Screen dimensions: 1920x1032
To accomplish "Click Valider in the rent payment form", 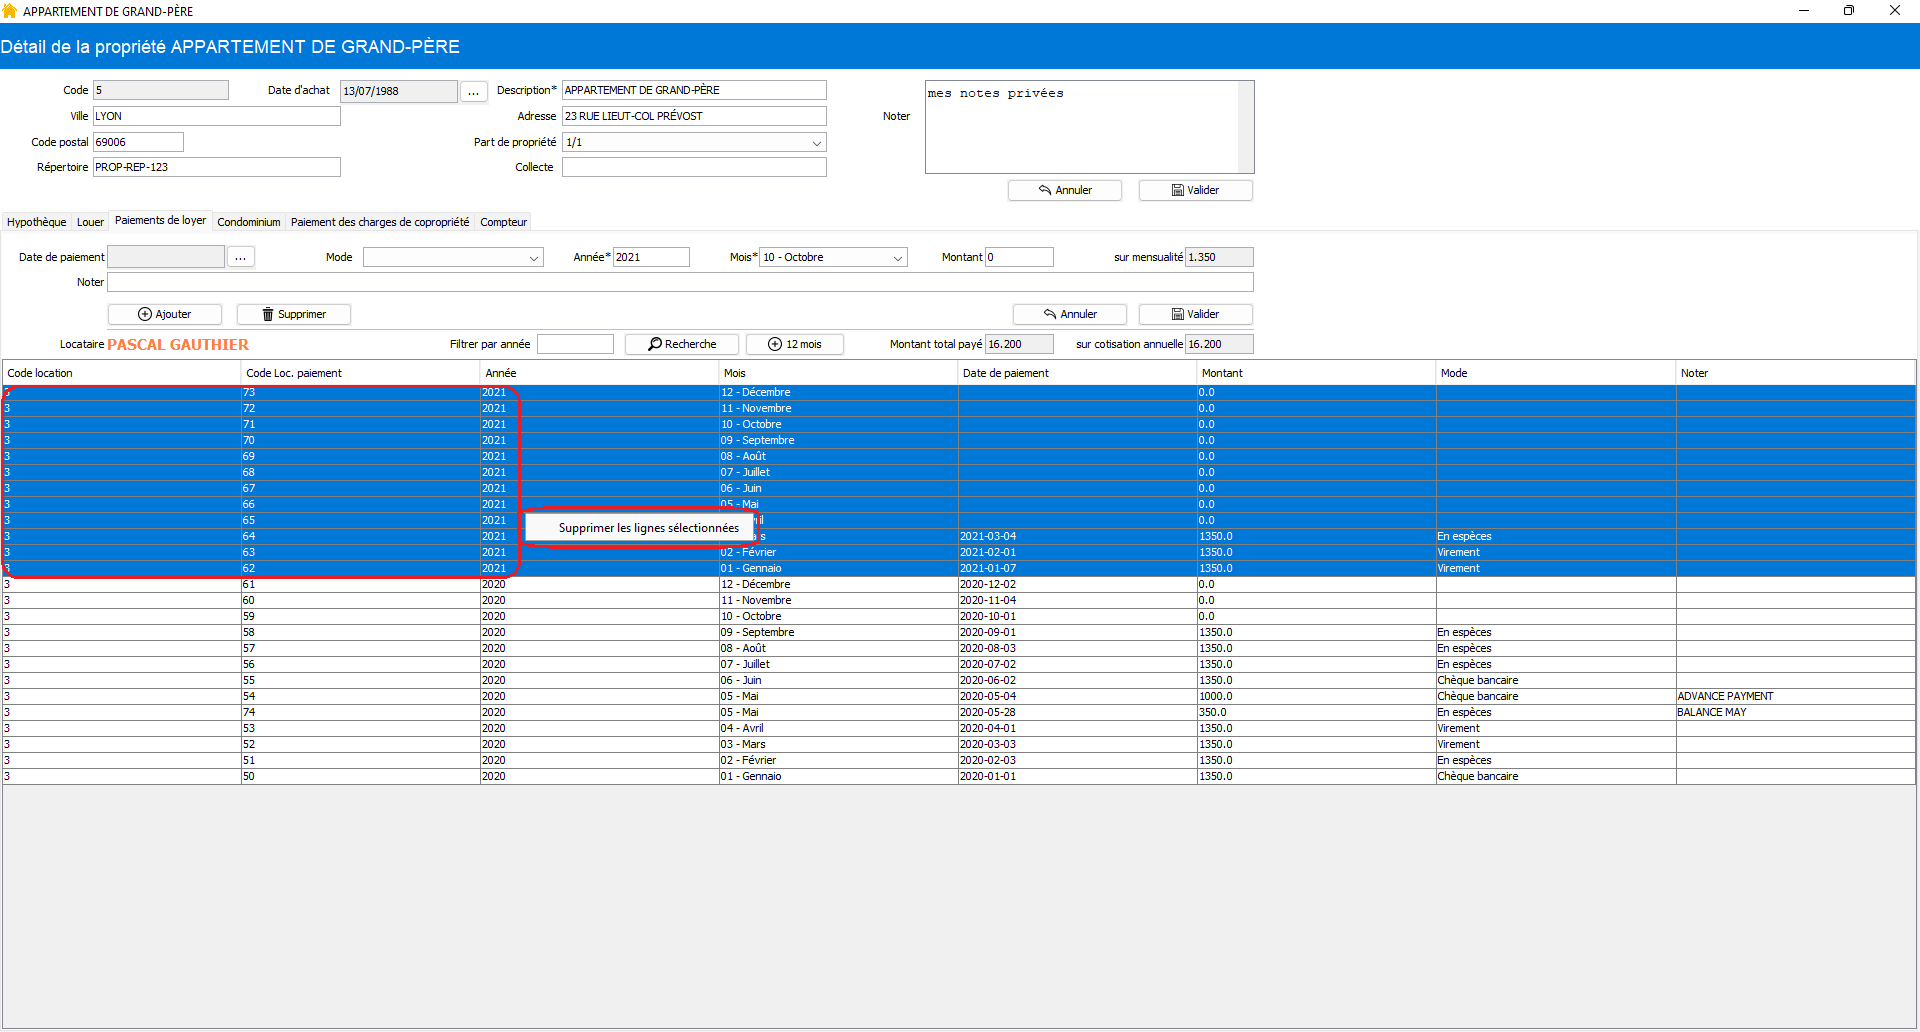I will click(1196, 314).
